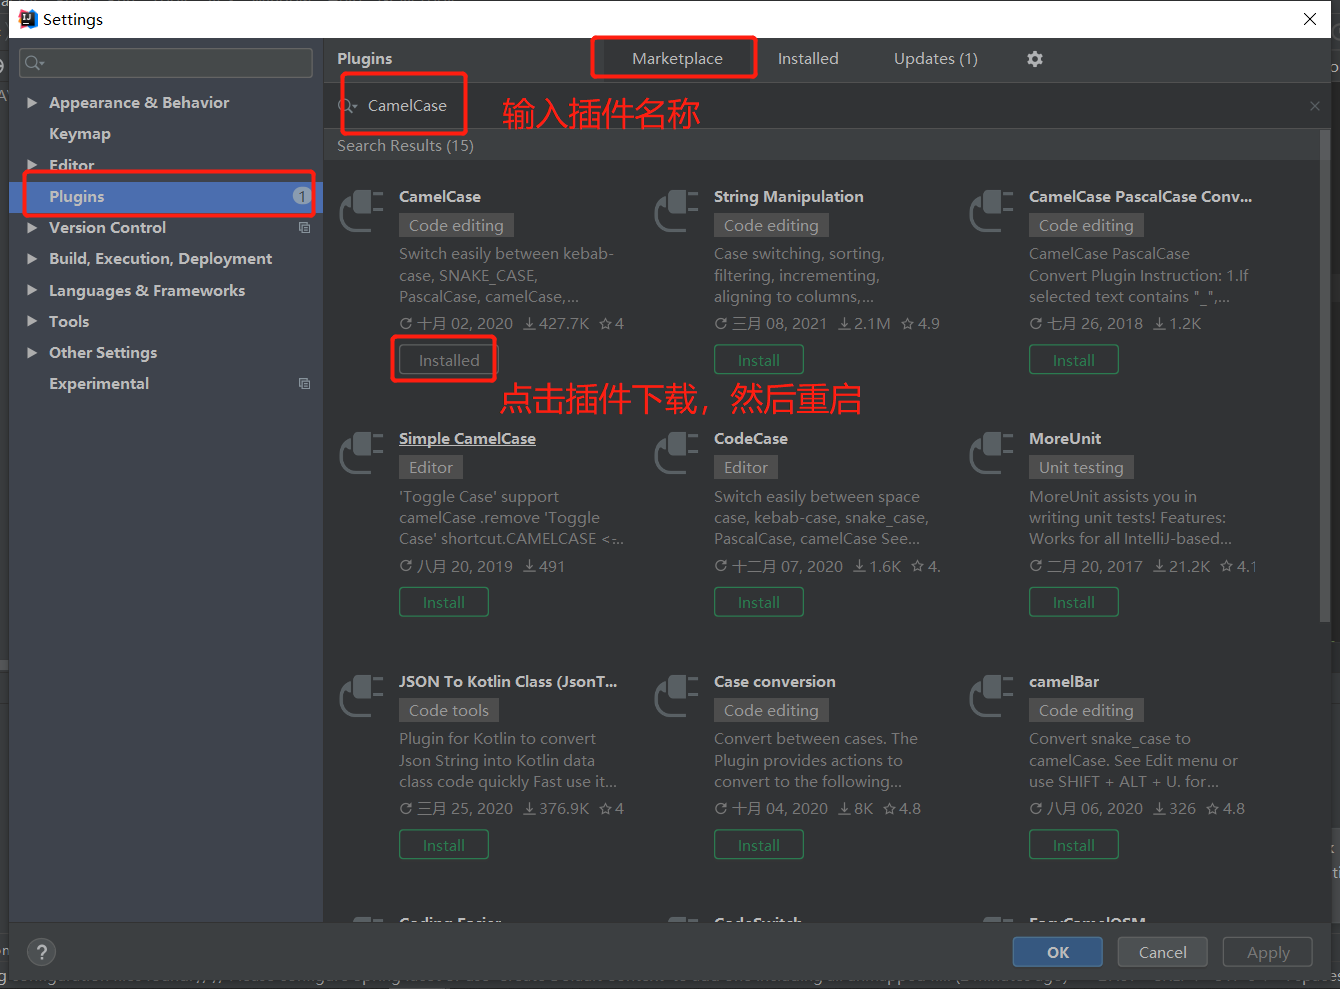Click the settings search field at top left
The image size is (1340, 989).
[x=166, y=63]
